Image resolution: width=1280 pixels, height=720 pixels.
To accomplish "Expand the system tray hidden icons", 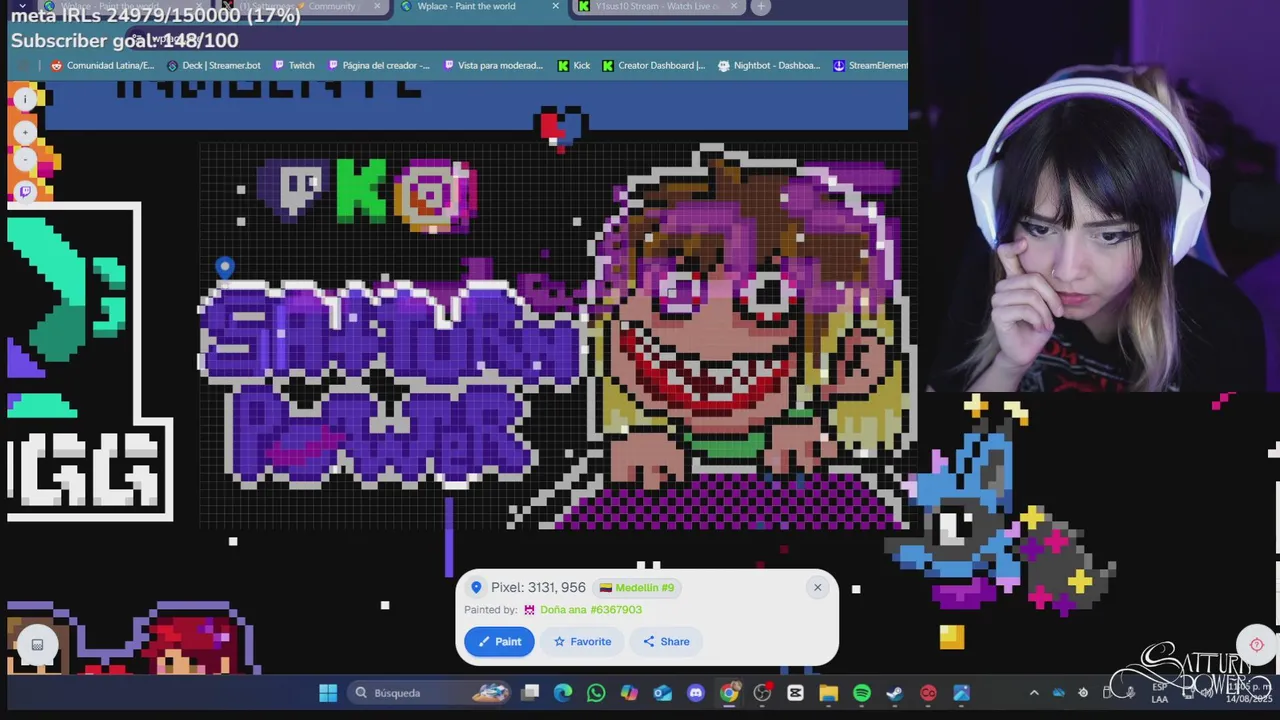I will pos(1034,692).
